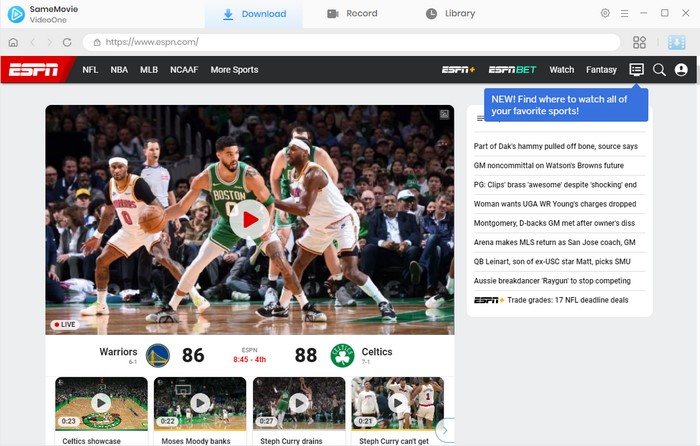
Task: Open QB Leinart picks SMU headline
Action: pos(552,262)
